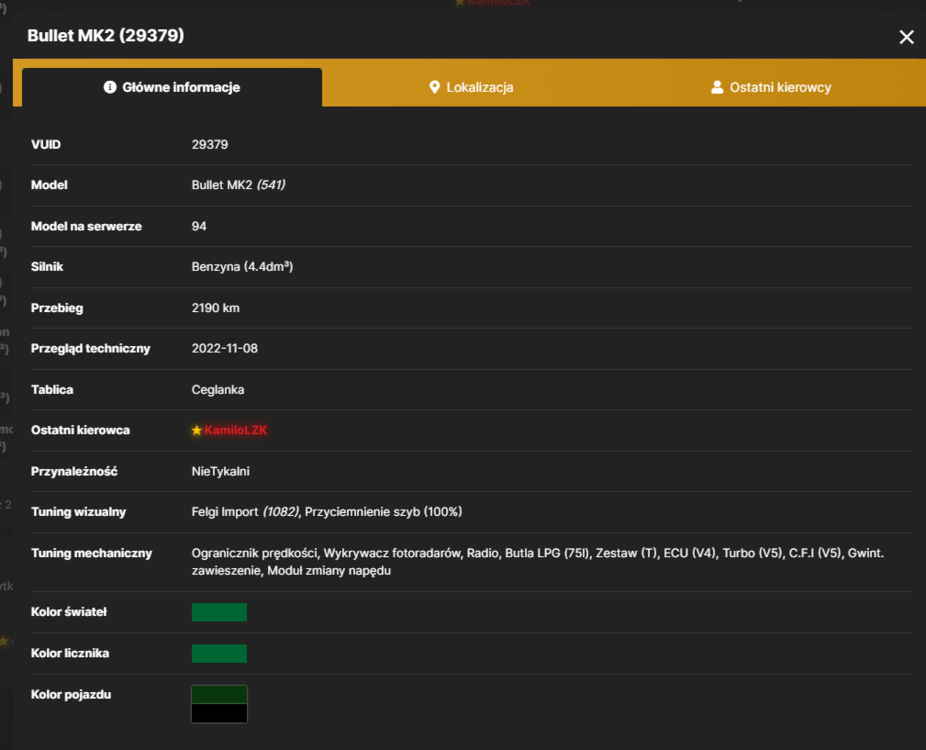Image resolution: width=926 pixels, height=750 pixels.
Task: Click the Ostatni kierowca row label
Action: (80, 430)
